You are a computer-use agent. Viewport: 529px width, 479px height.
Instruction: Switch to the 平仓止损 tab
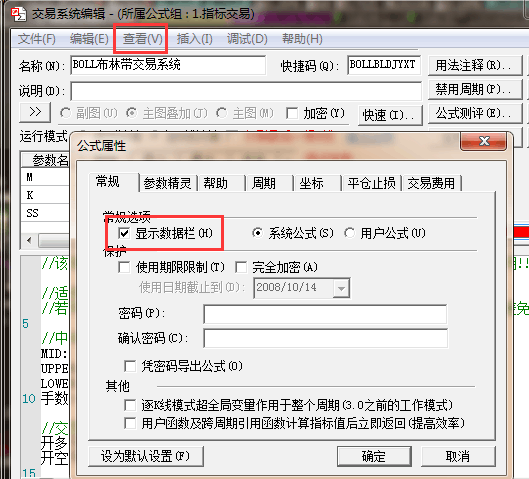(x=371, y=184)
